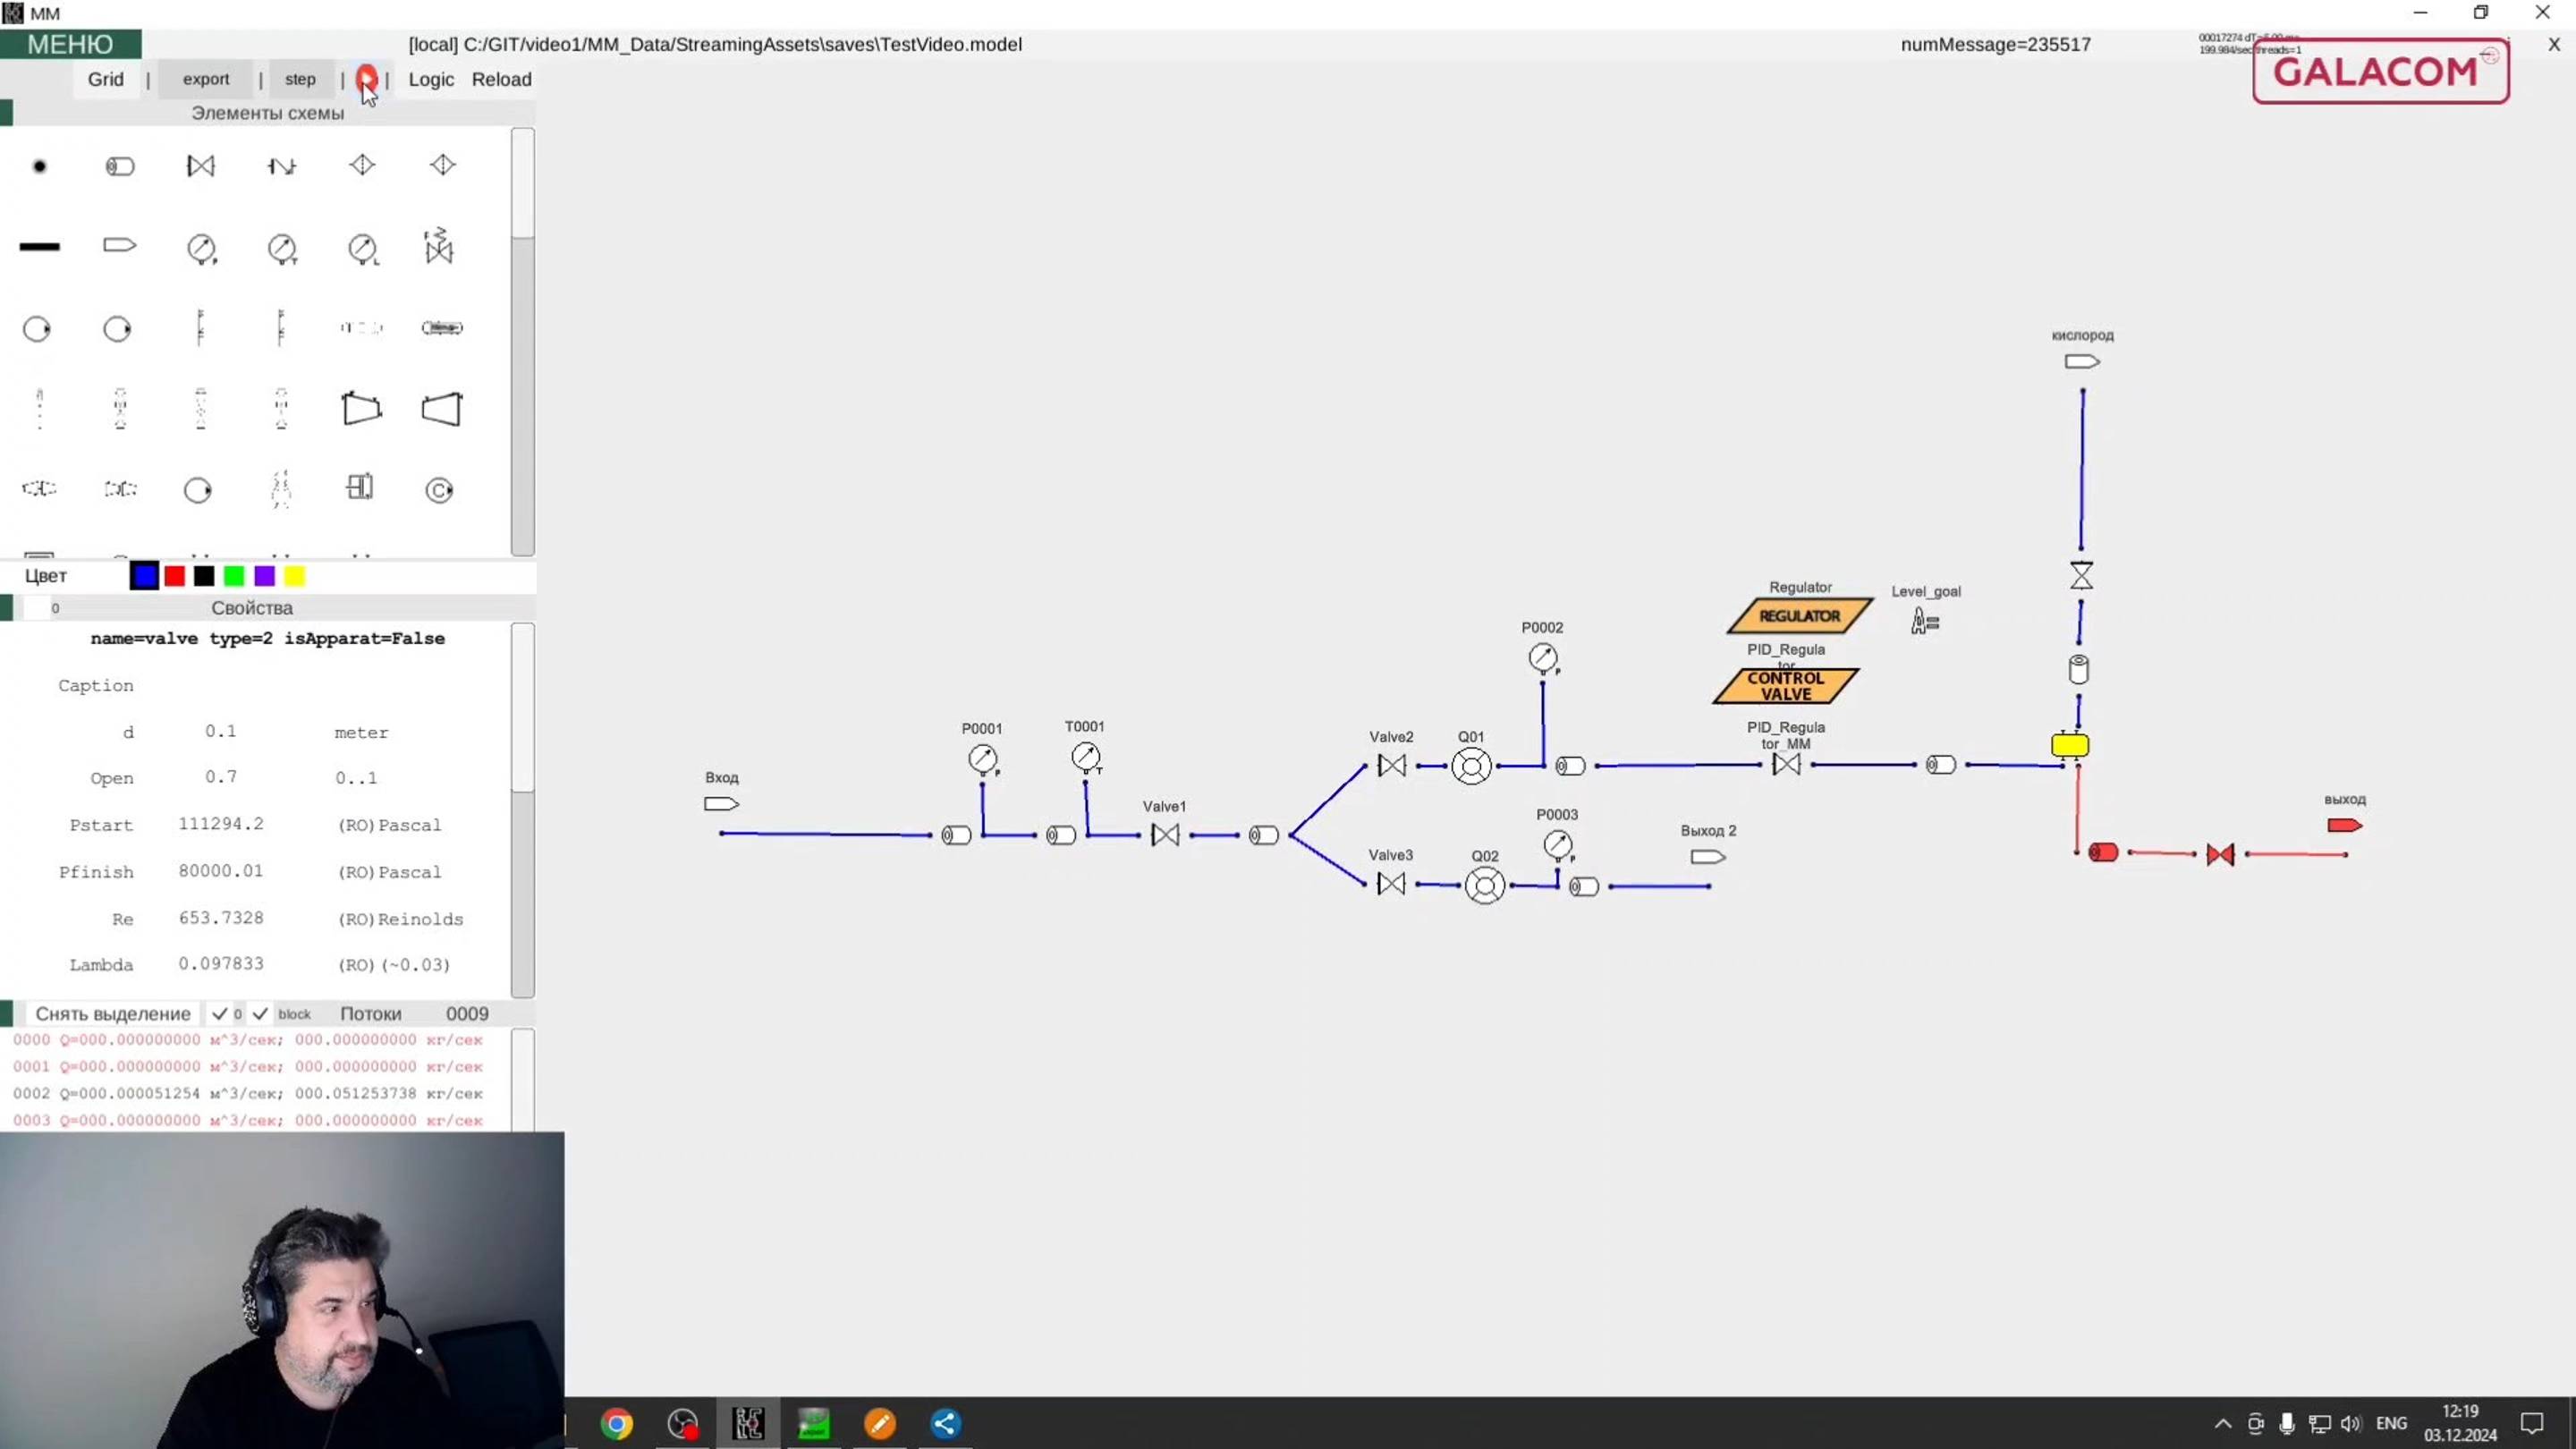This screenshot has width=2576, height=1449.
Task: Click the REGULATOR component on diagram
Action: tap(1800, 615)
